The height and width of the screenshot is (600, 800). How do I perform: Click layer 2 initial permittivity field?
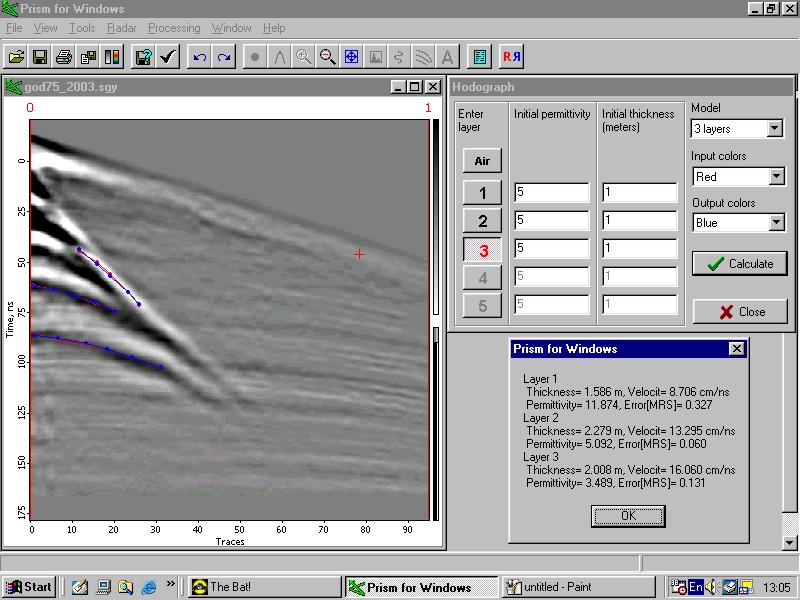point(552,220)
